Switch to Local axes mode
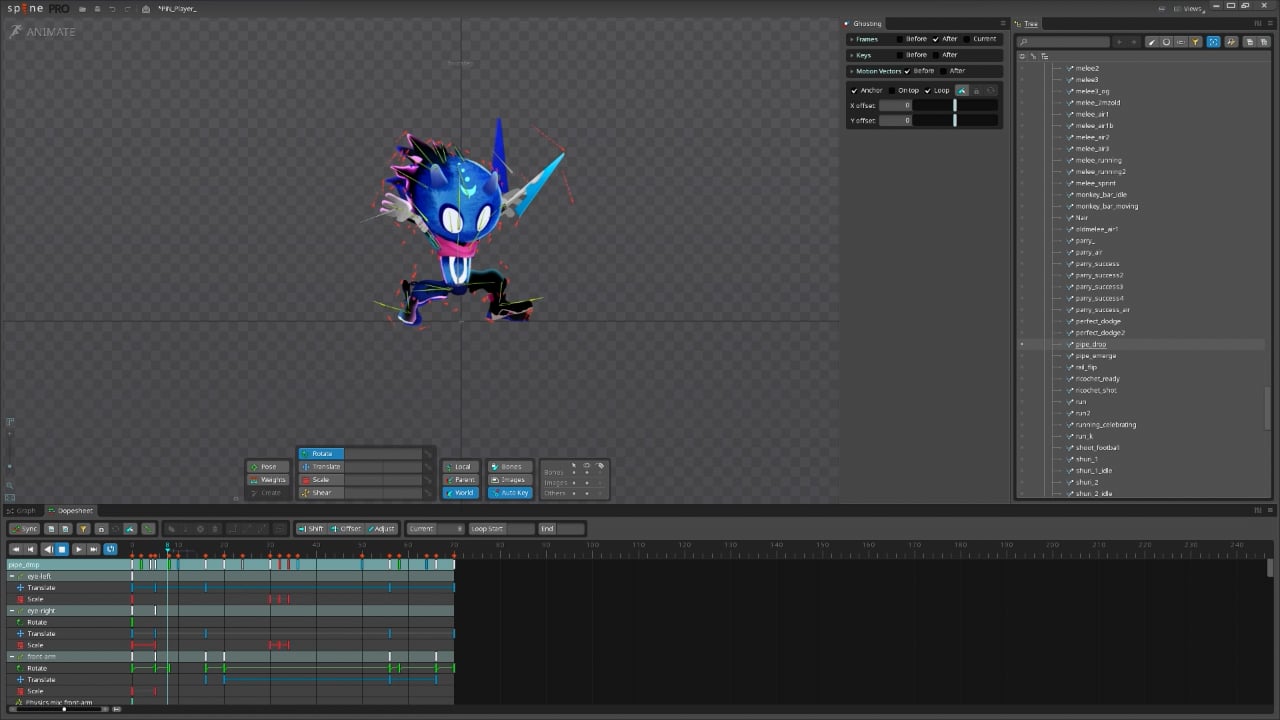 [461, 467]
